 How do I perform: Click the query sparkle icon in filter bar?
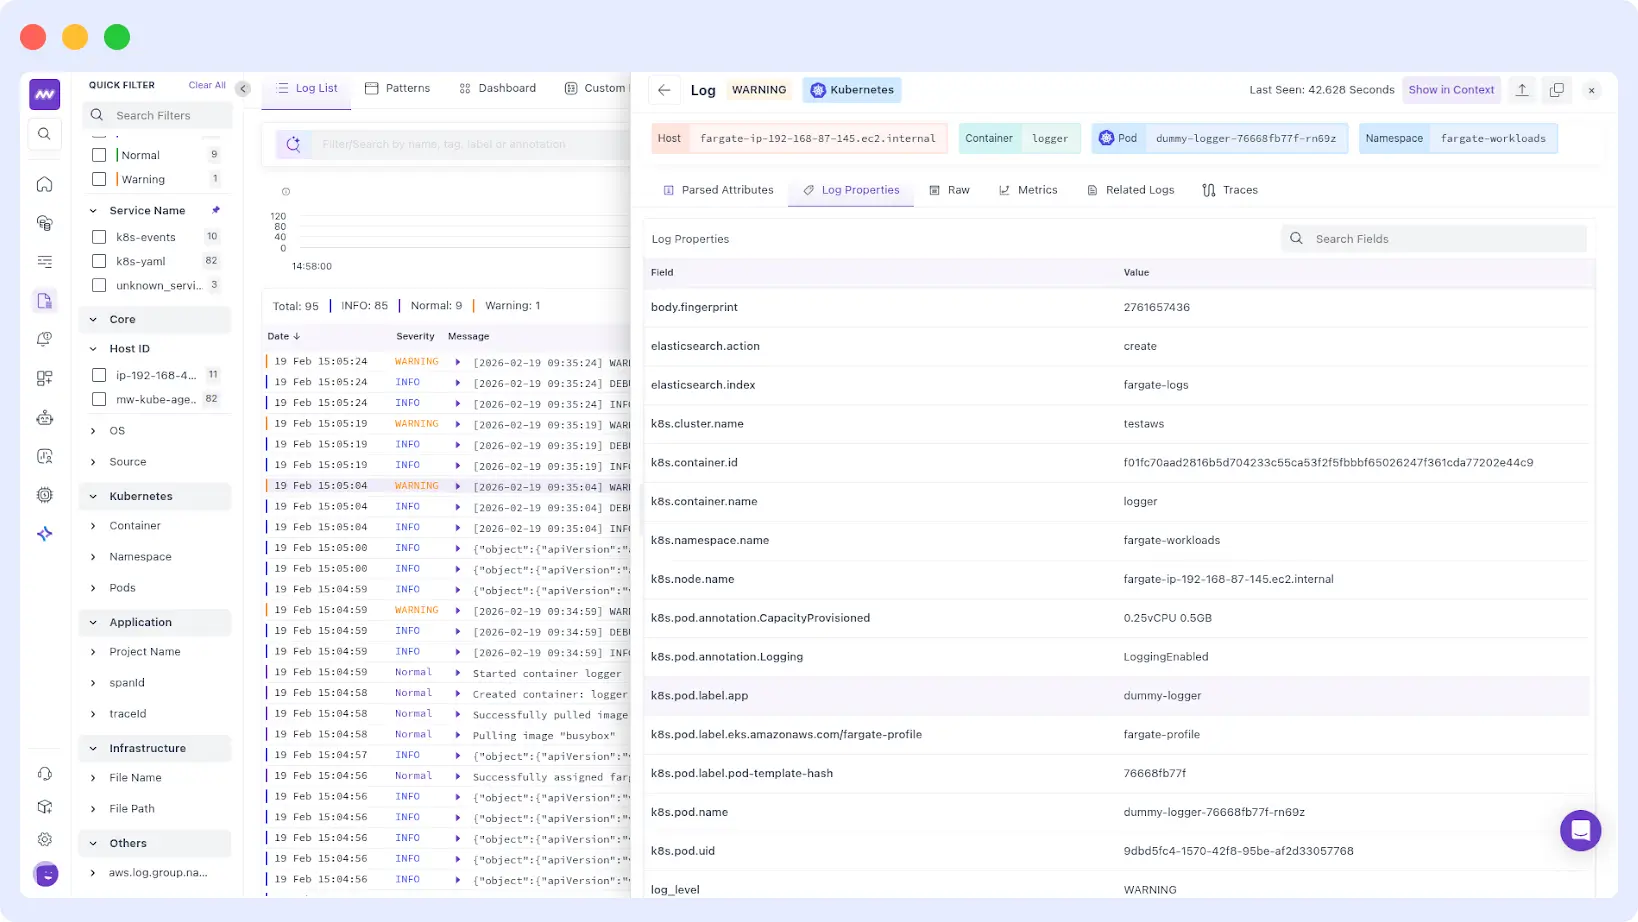293,144
